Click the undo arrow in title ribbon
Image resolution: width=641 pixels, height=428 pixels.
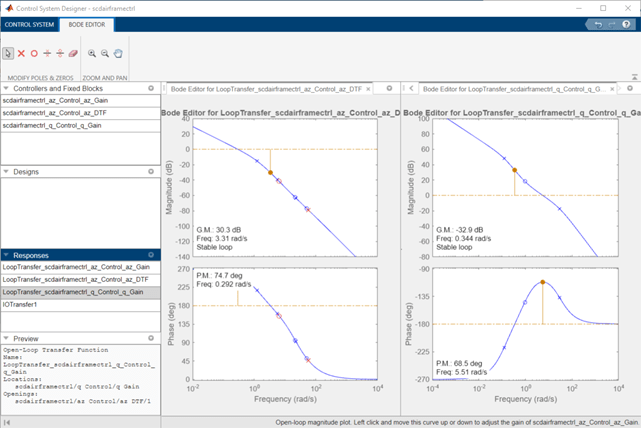click(x=598, y=23)
